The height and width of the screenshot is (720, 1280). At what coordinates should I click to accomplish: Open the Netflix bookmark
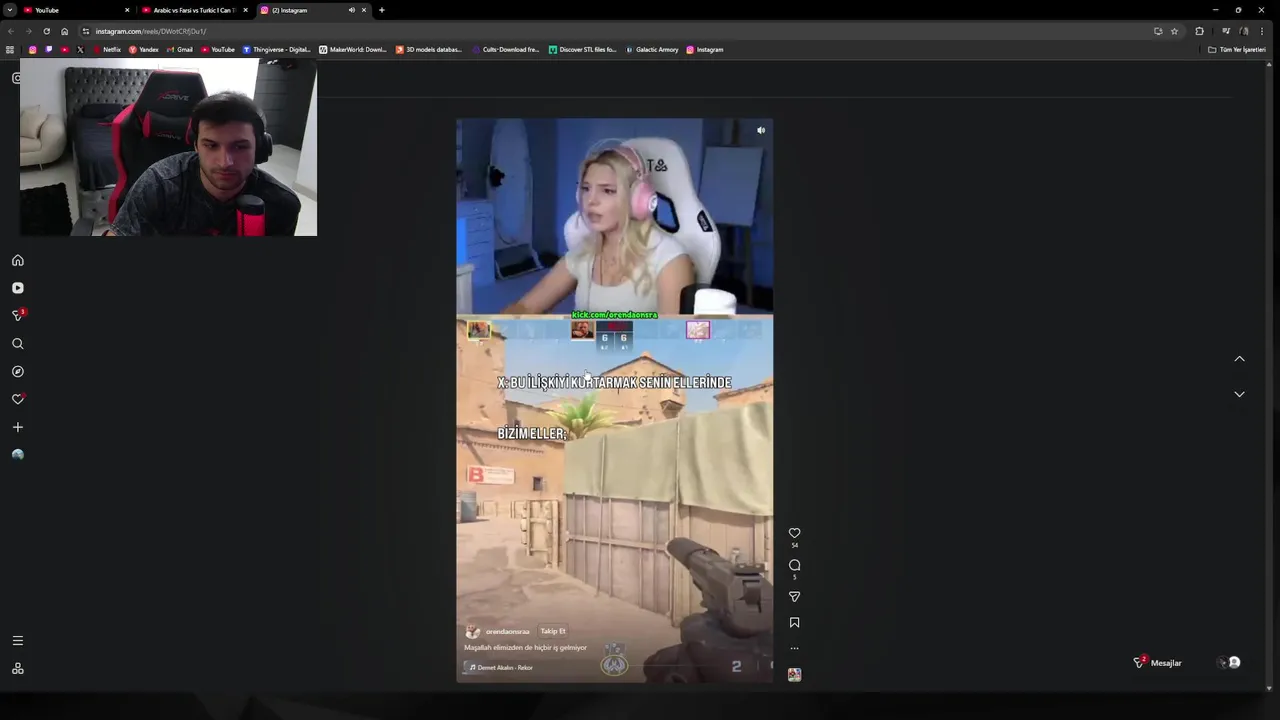tap(107, 49)
